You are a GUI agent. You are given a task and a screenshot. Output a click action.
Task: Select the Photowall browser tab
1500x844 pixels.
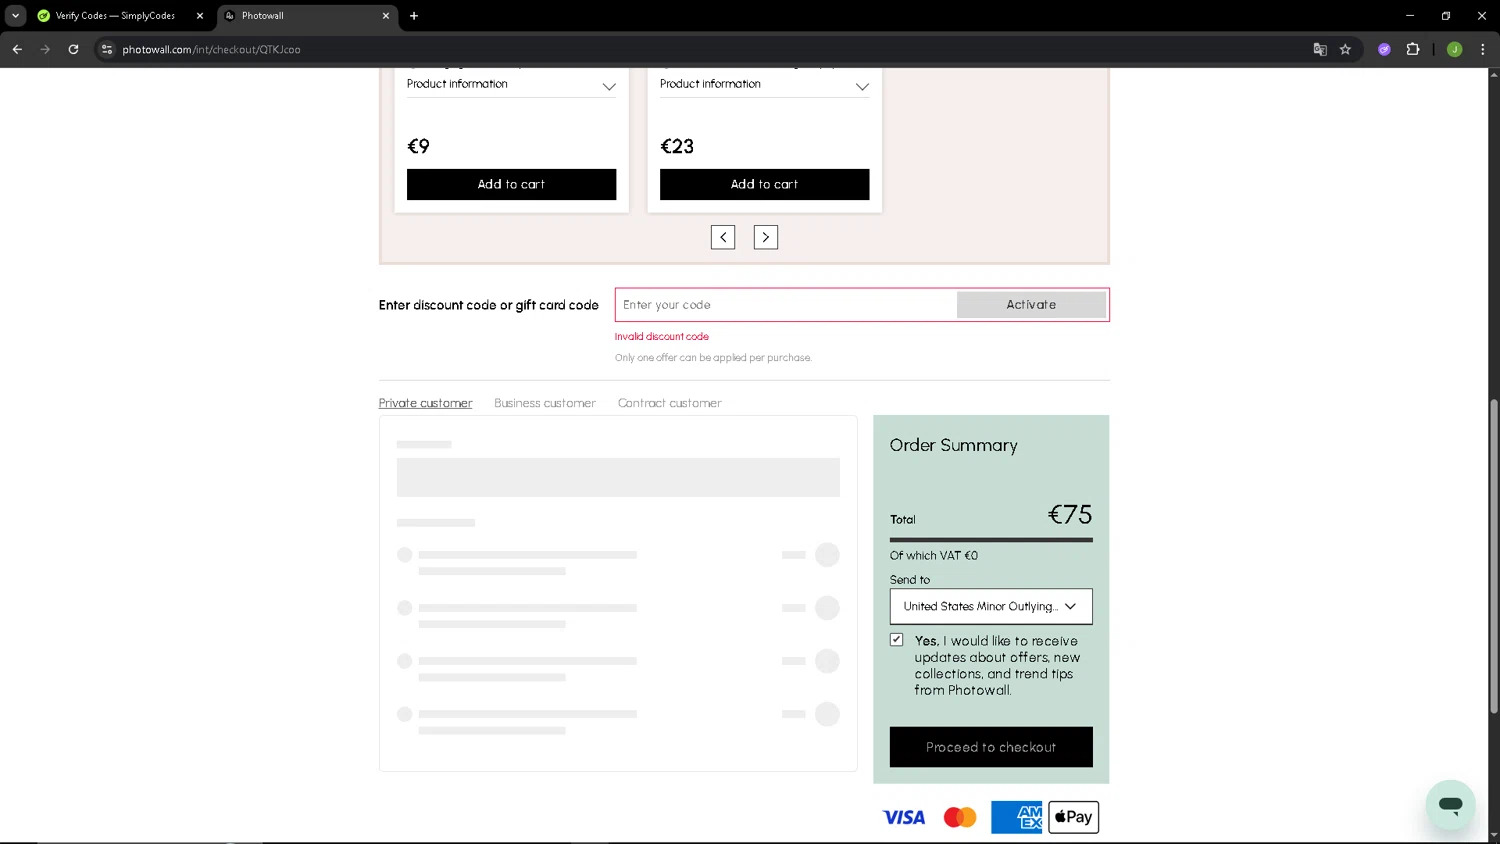point(307,15)
